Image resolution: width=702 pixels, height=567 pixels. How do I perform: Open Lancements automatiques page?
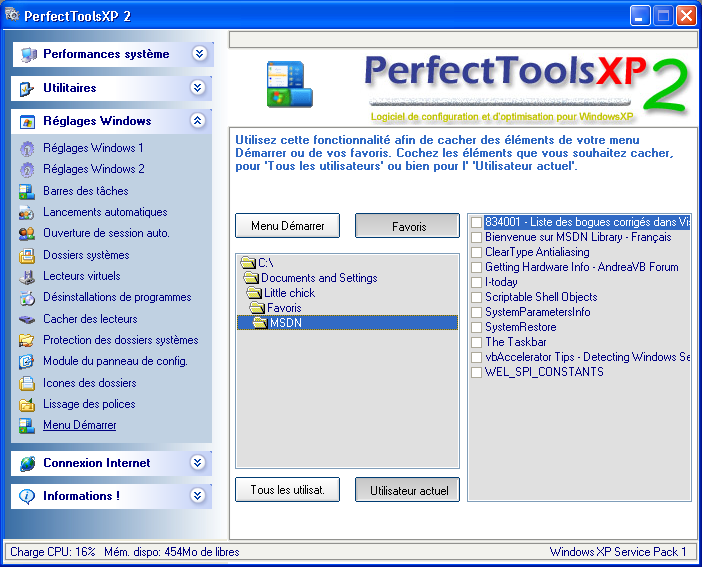(105, 212)
